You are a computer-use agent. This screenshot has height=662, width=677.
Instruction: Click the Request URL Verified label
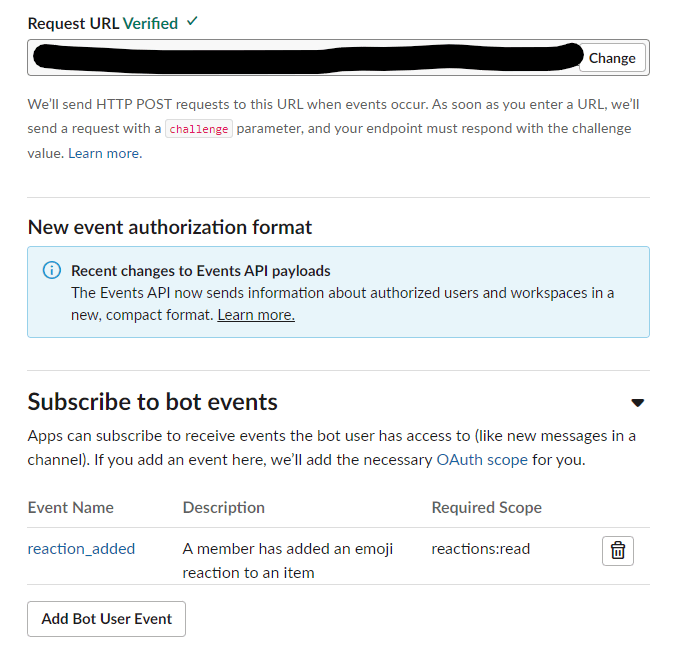tap(103, 23)
